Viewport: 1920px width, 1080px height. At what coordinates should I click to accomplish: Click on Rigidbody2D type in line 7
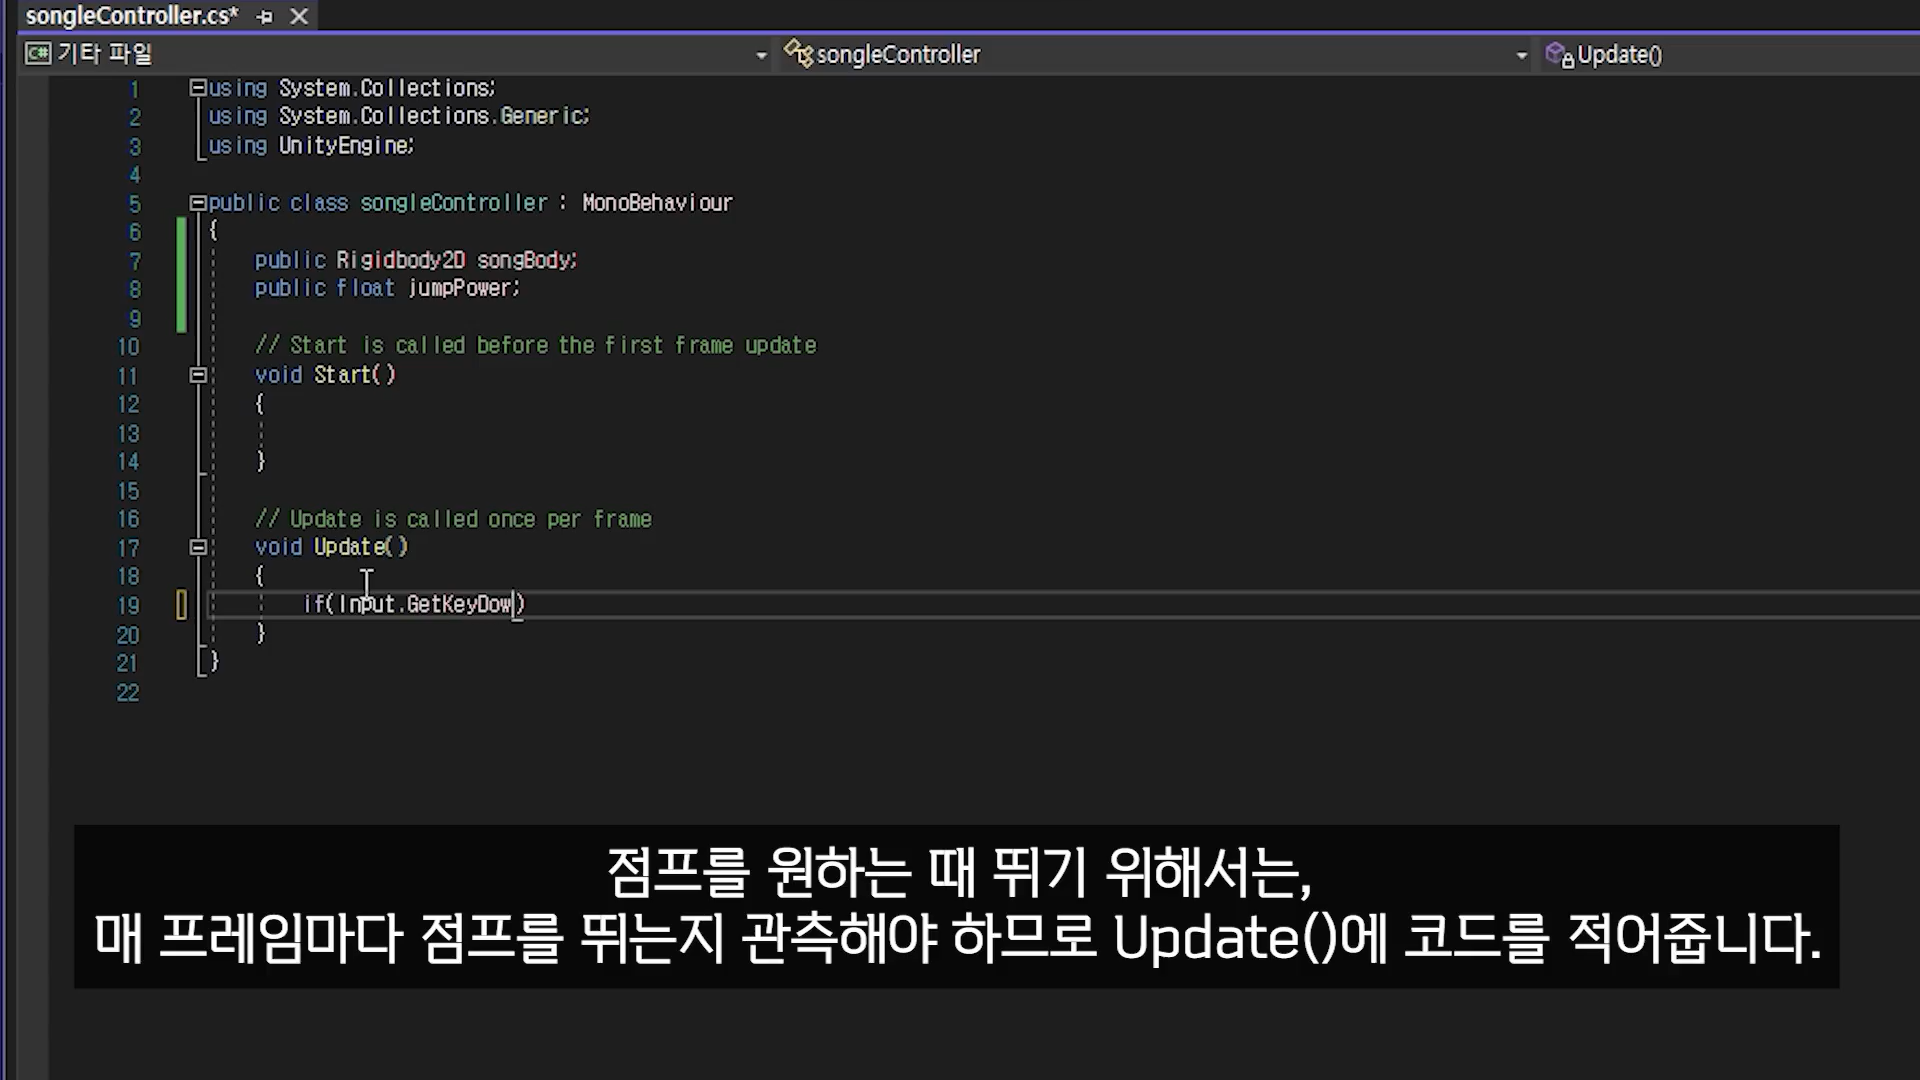400,261
